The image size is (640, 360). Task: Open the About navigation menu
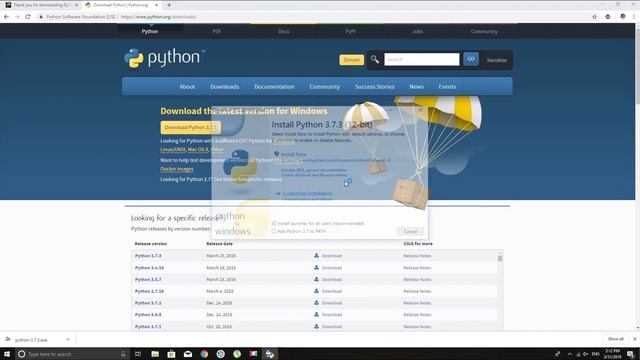(187, 87)
